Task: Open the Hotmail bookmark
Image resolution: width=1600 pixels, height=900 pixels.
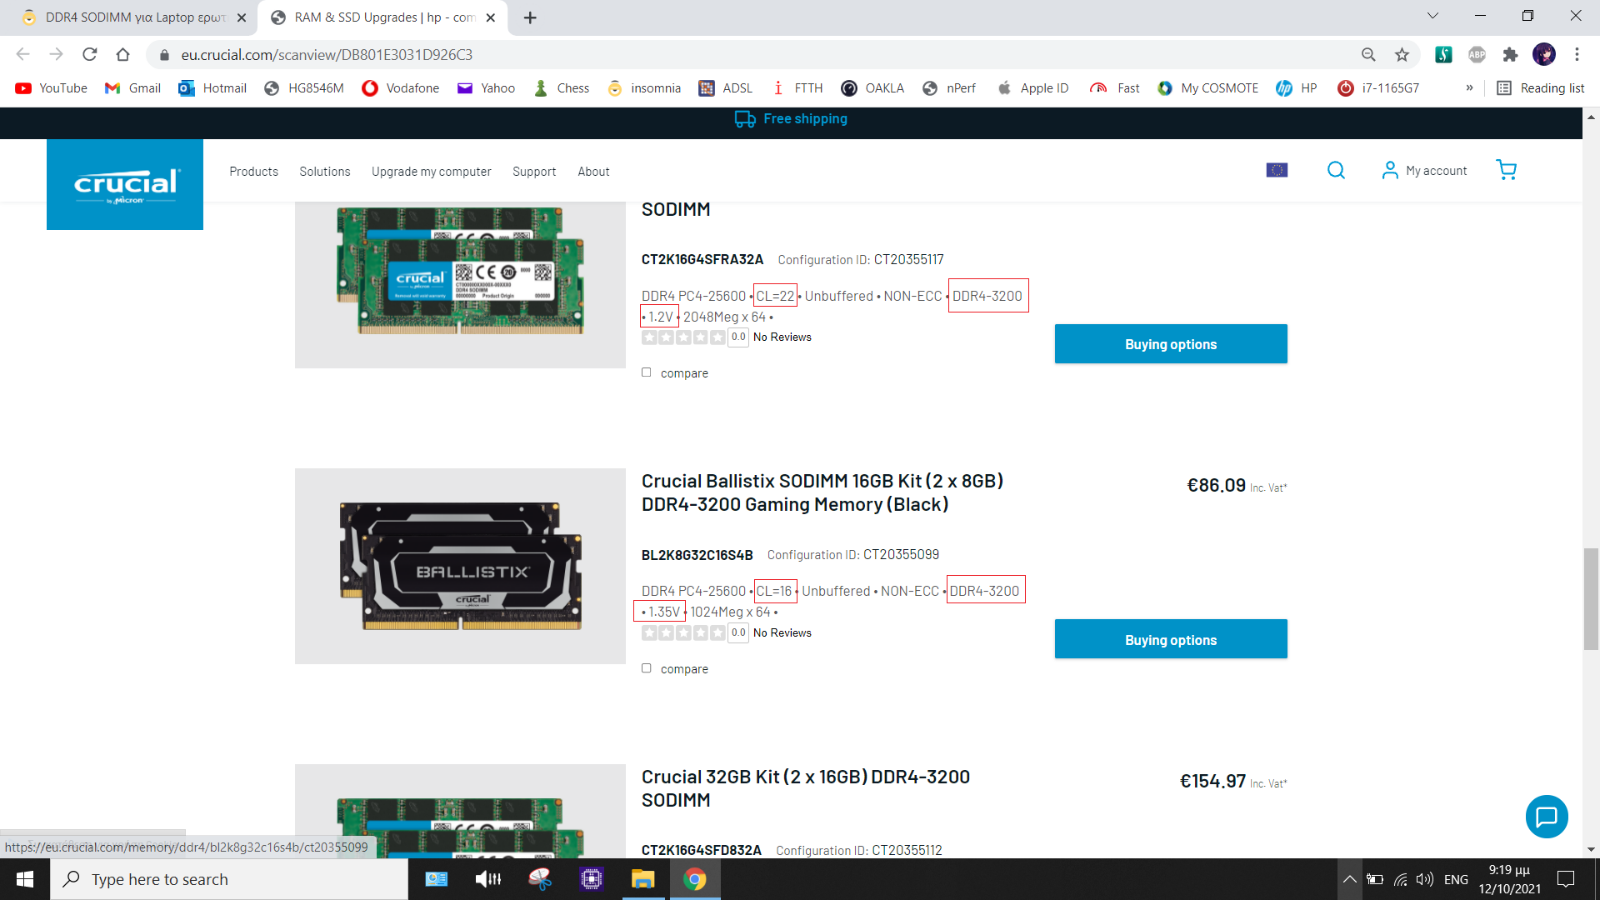Action: (x=213, y=88)
